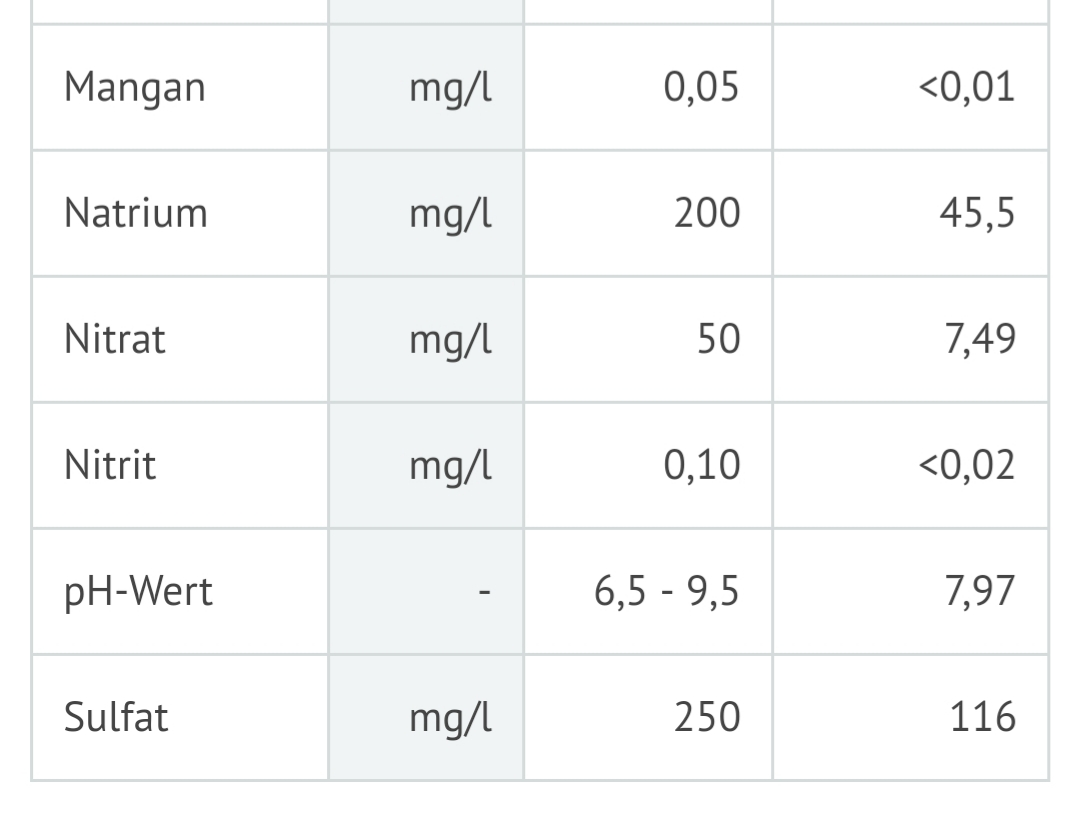The height and width of the screenshot is (820, 1076).
Task: Select Nitrit's measured value <0,02
Action: pos(966,465)
